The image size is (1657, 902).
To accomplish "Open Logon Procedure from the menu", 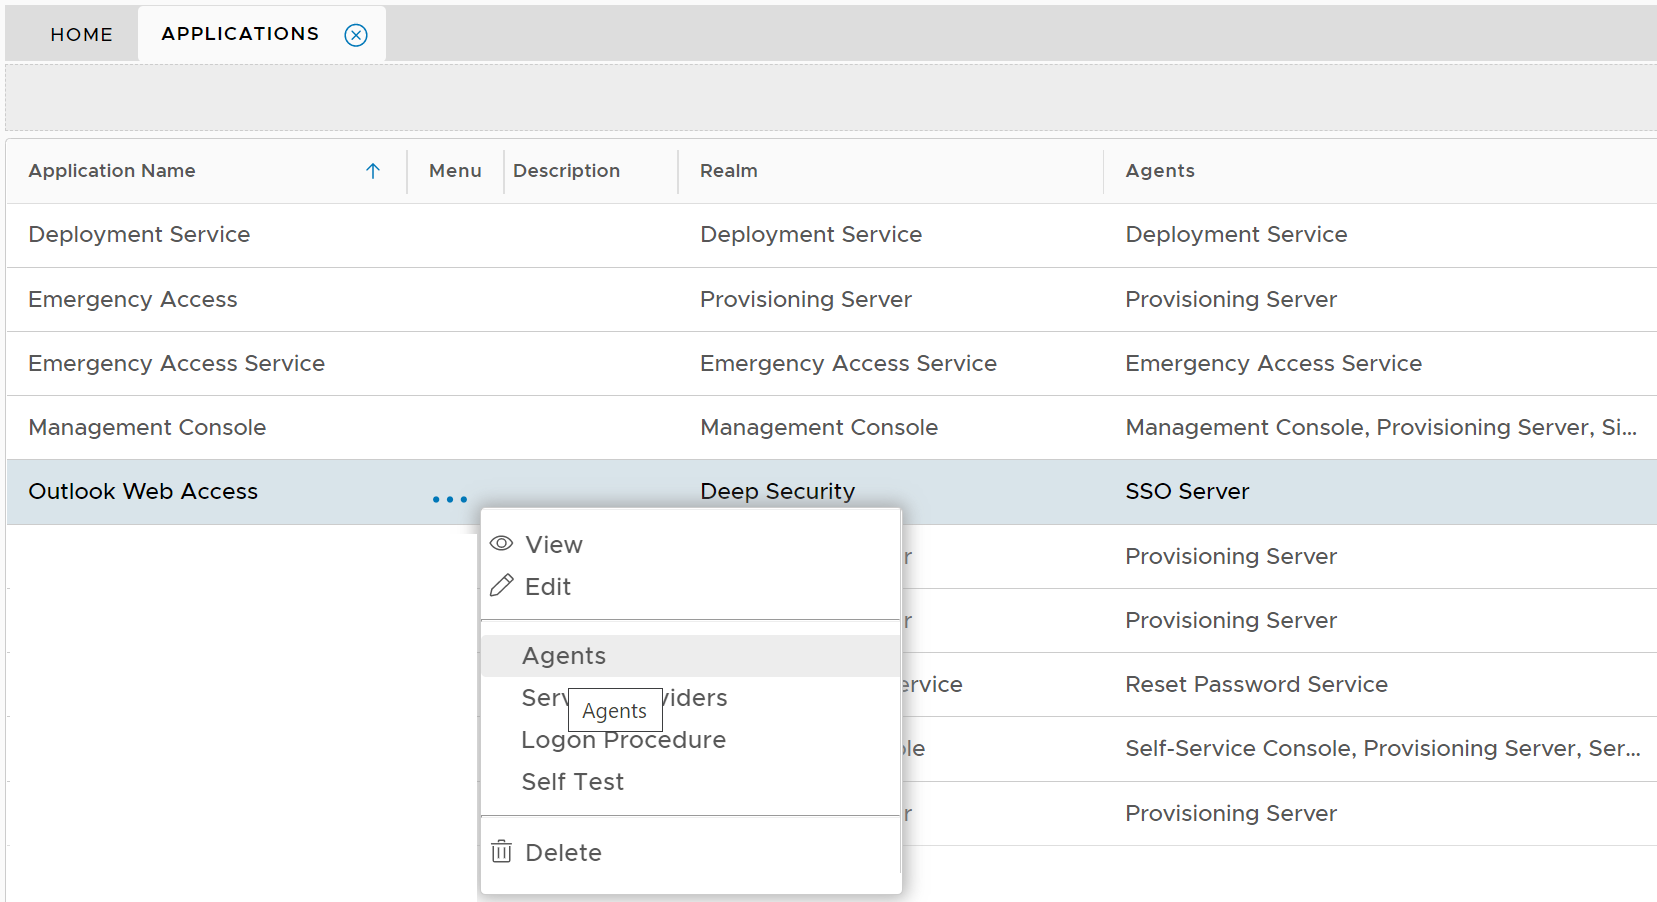I will click(x=622, y=740).
